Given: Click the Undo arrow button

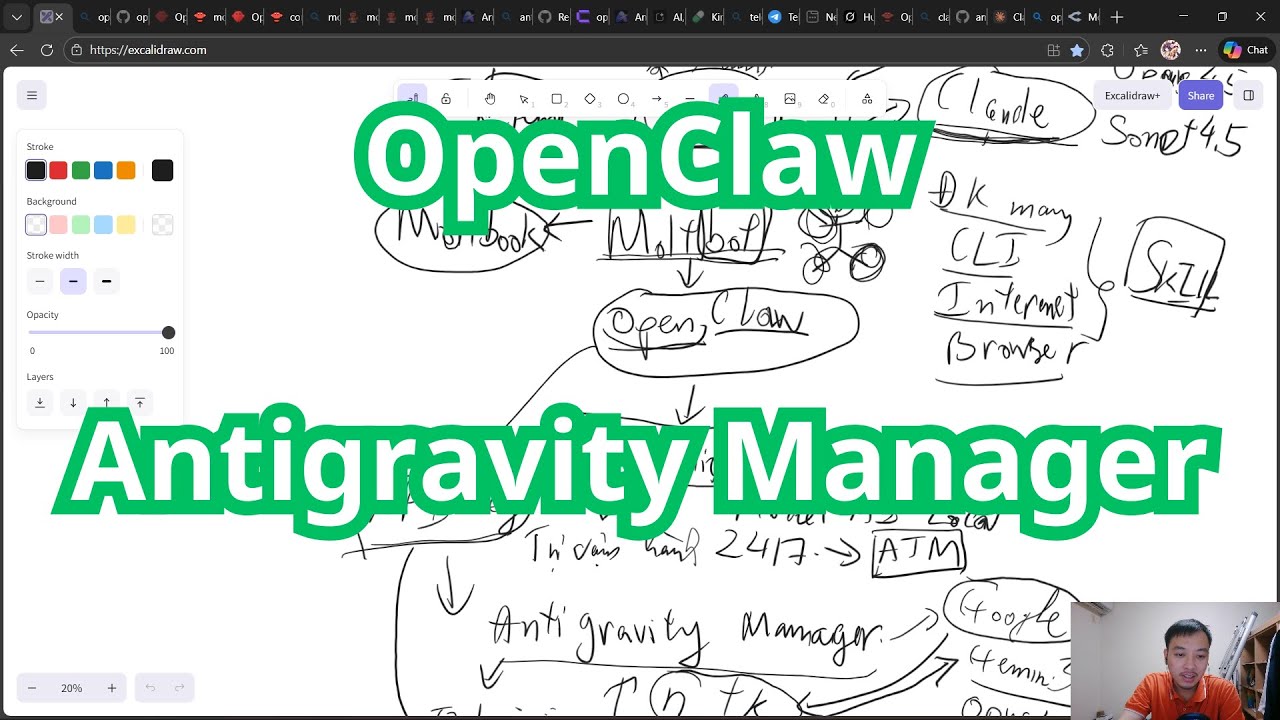Looking at the screenshot, I should pos(150,688).
